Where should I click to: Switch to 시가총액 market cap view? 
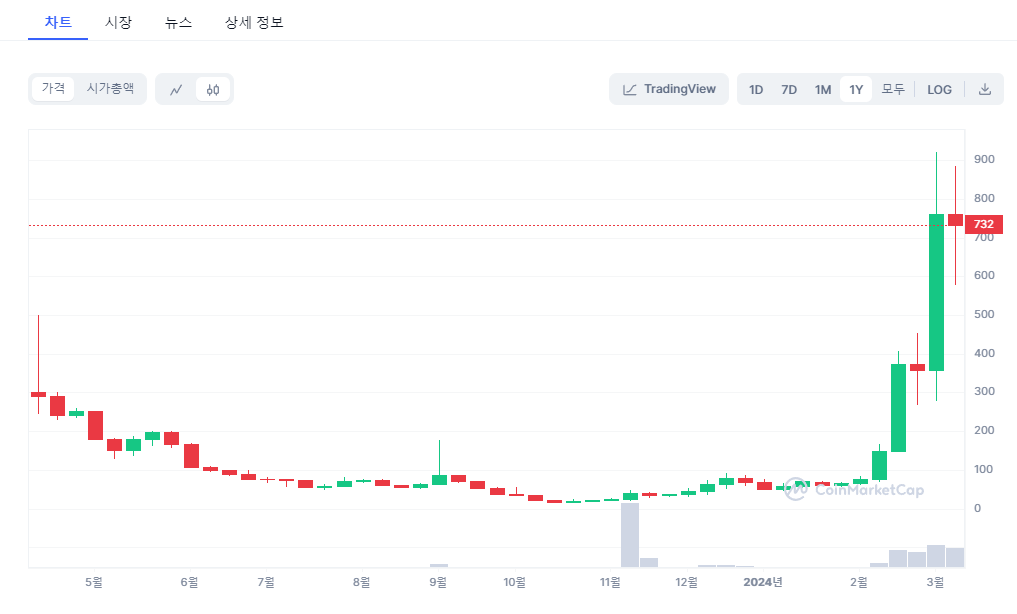[110, 88]
